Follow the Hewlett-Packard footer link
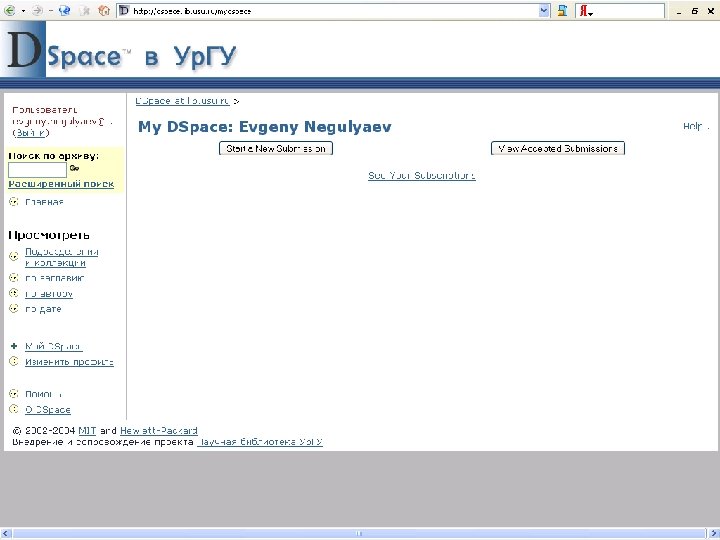 pyautogui.click(x=159, y=431)
